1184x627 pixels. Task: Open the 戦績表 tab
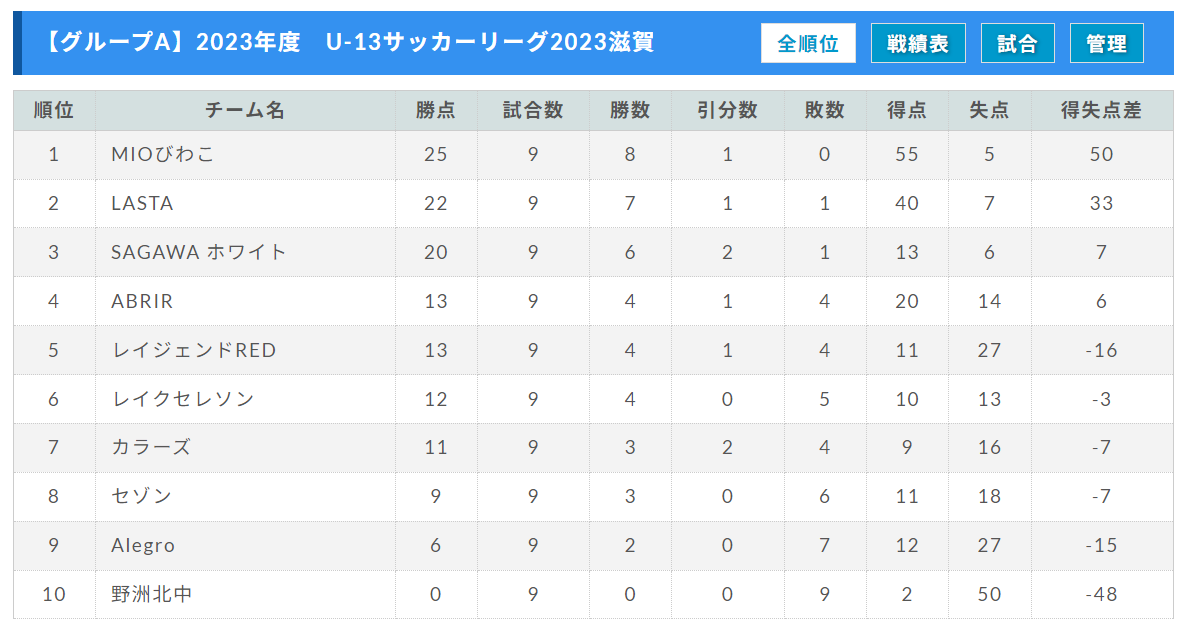(x=918, y=44)
